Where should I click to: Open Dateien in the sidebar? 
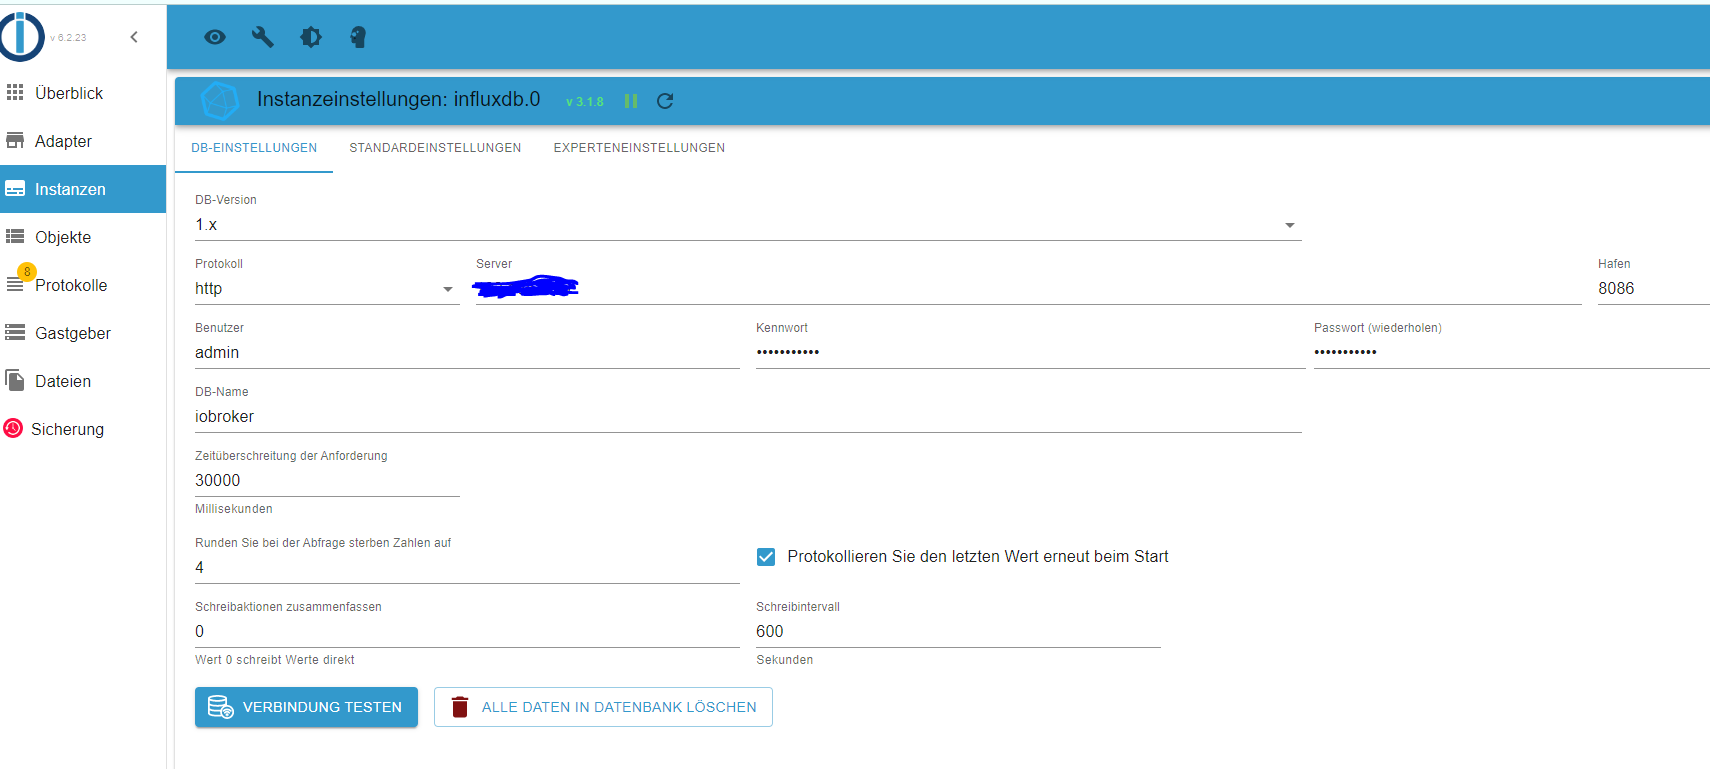click(x=83, y=381)
